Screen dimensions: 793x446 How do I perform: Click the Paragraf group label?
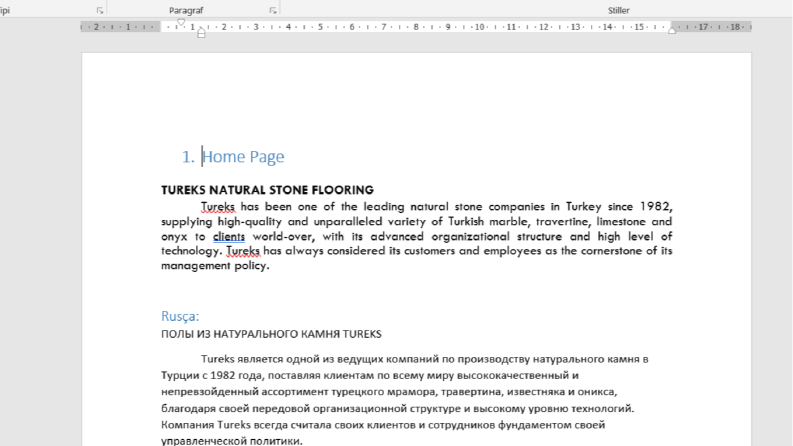[186, 11]
